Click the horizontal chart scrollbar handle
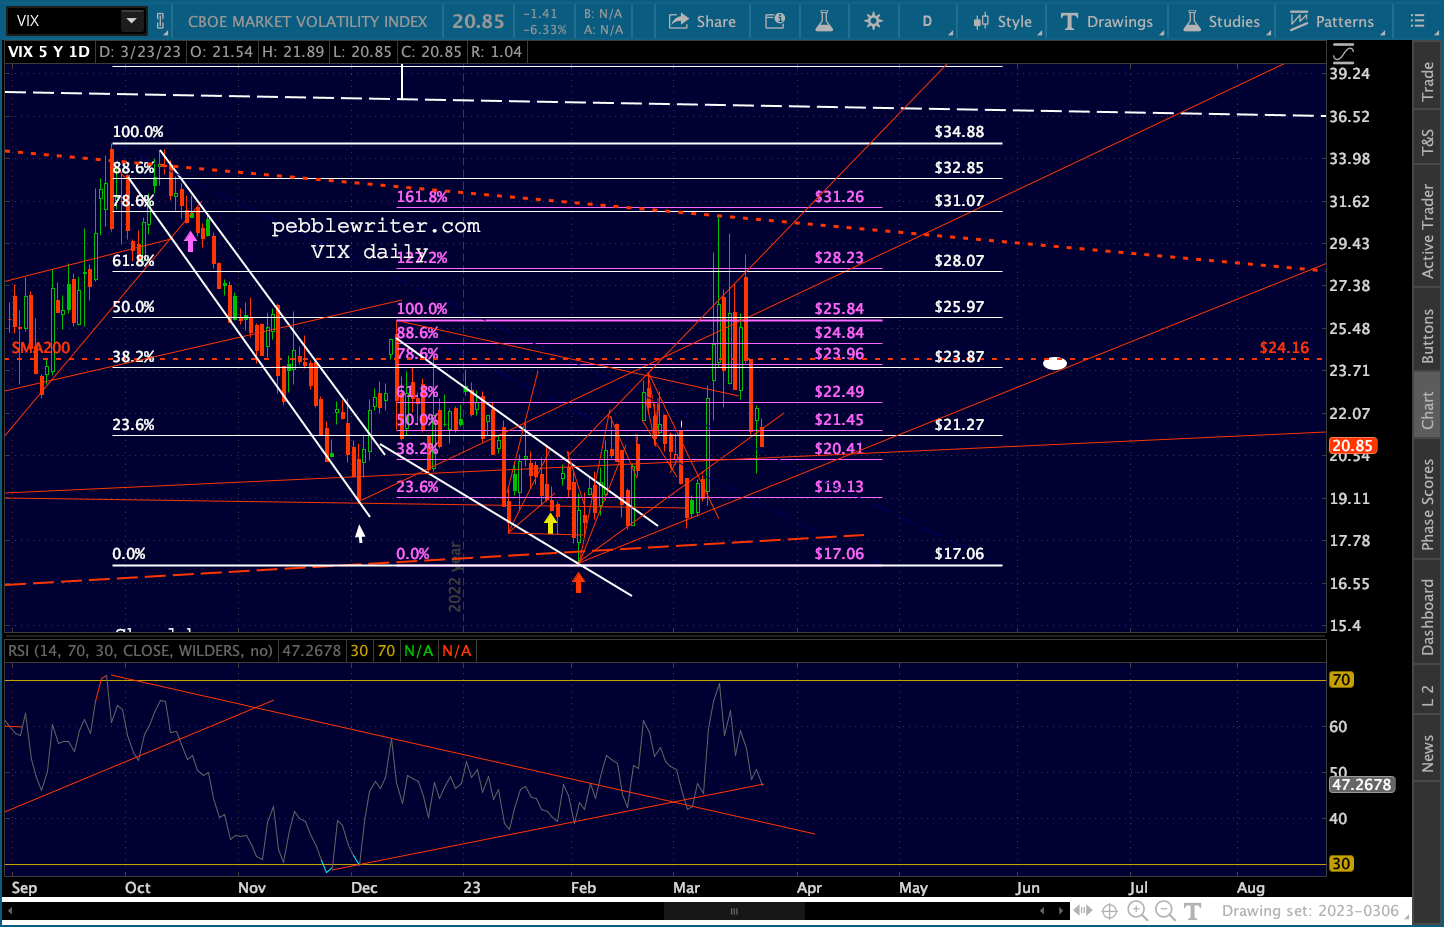This screenshot has height=927, width=1444. [x=734, y=911]
